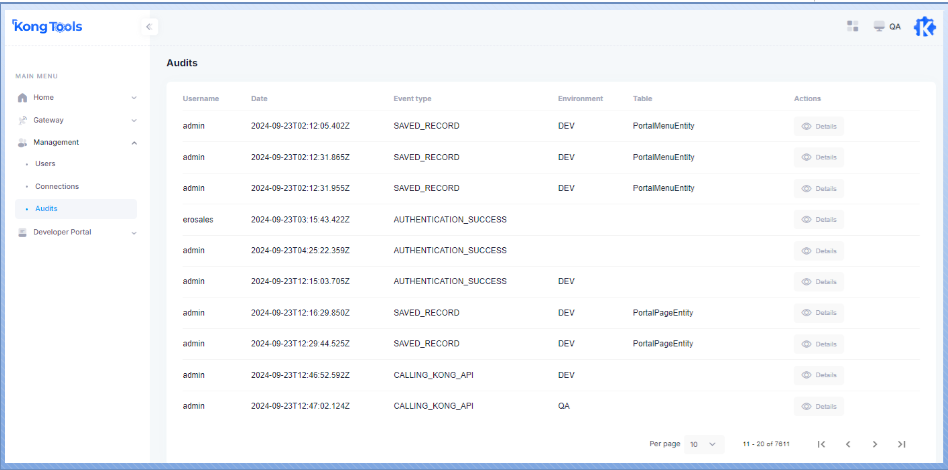Open Details for the QA CALLING_KONG_API row
The height and width of the screenshot is (470, 948).
[819, 407]
